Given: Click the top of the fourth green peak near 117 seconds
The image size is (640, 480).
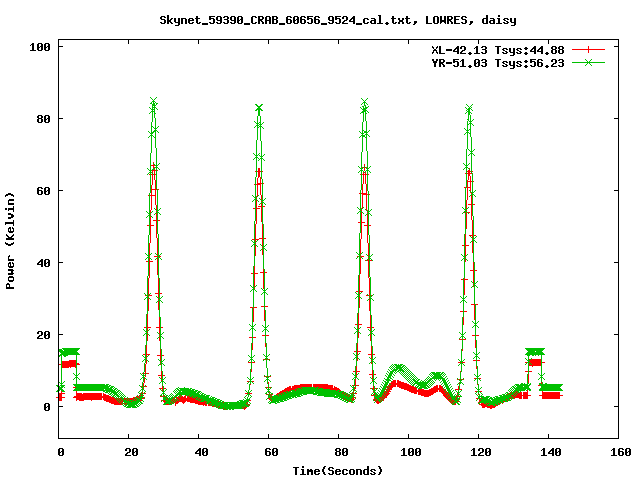Looking at the screenshot, I should tap(469, 108).
